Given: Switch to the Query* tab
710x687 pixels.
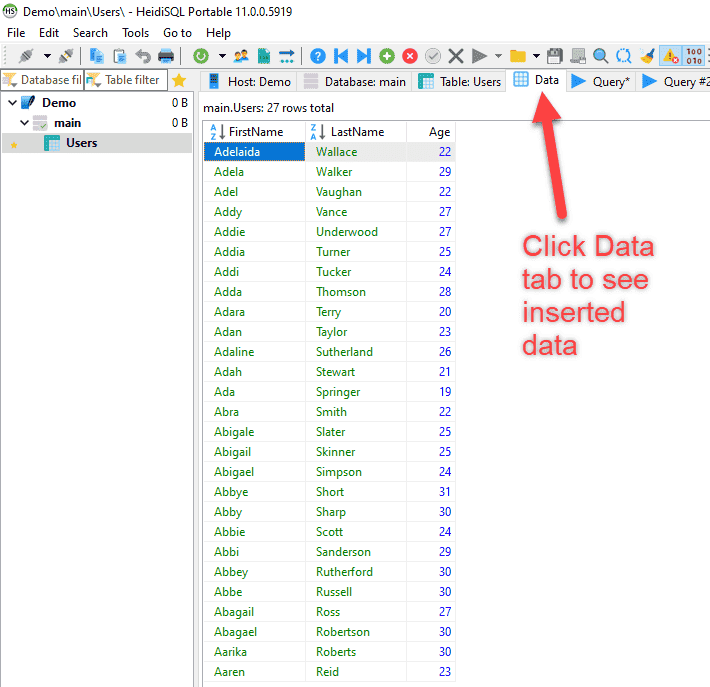Looking at the screenshot, I should tap(600, 82).
